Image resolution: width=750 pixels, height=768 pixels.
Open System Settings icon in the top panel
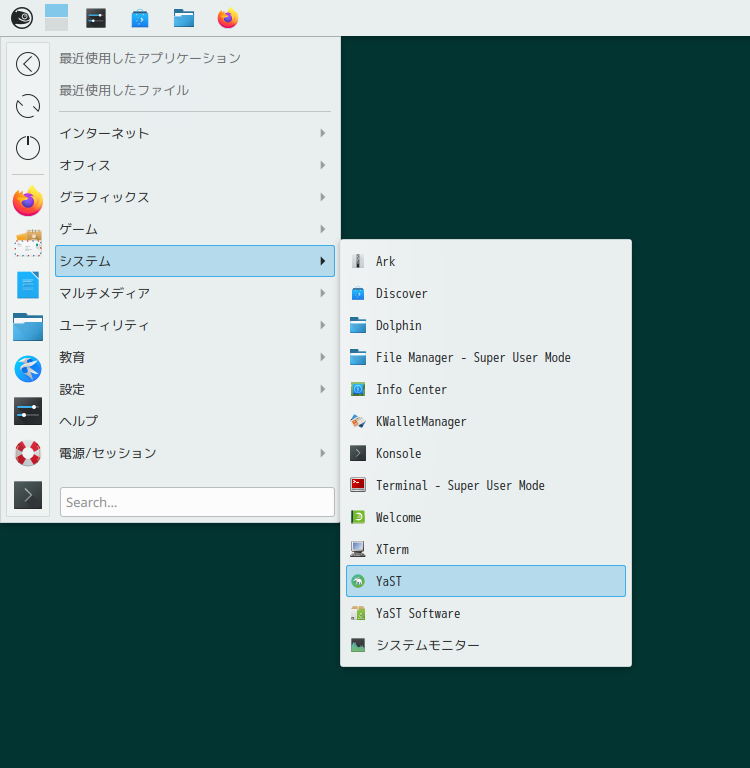pos(96,19)
